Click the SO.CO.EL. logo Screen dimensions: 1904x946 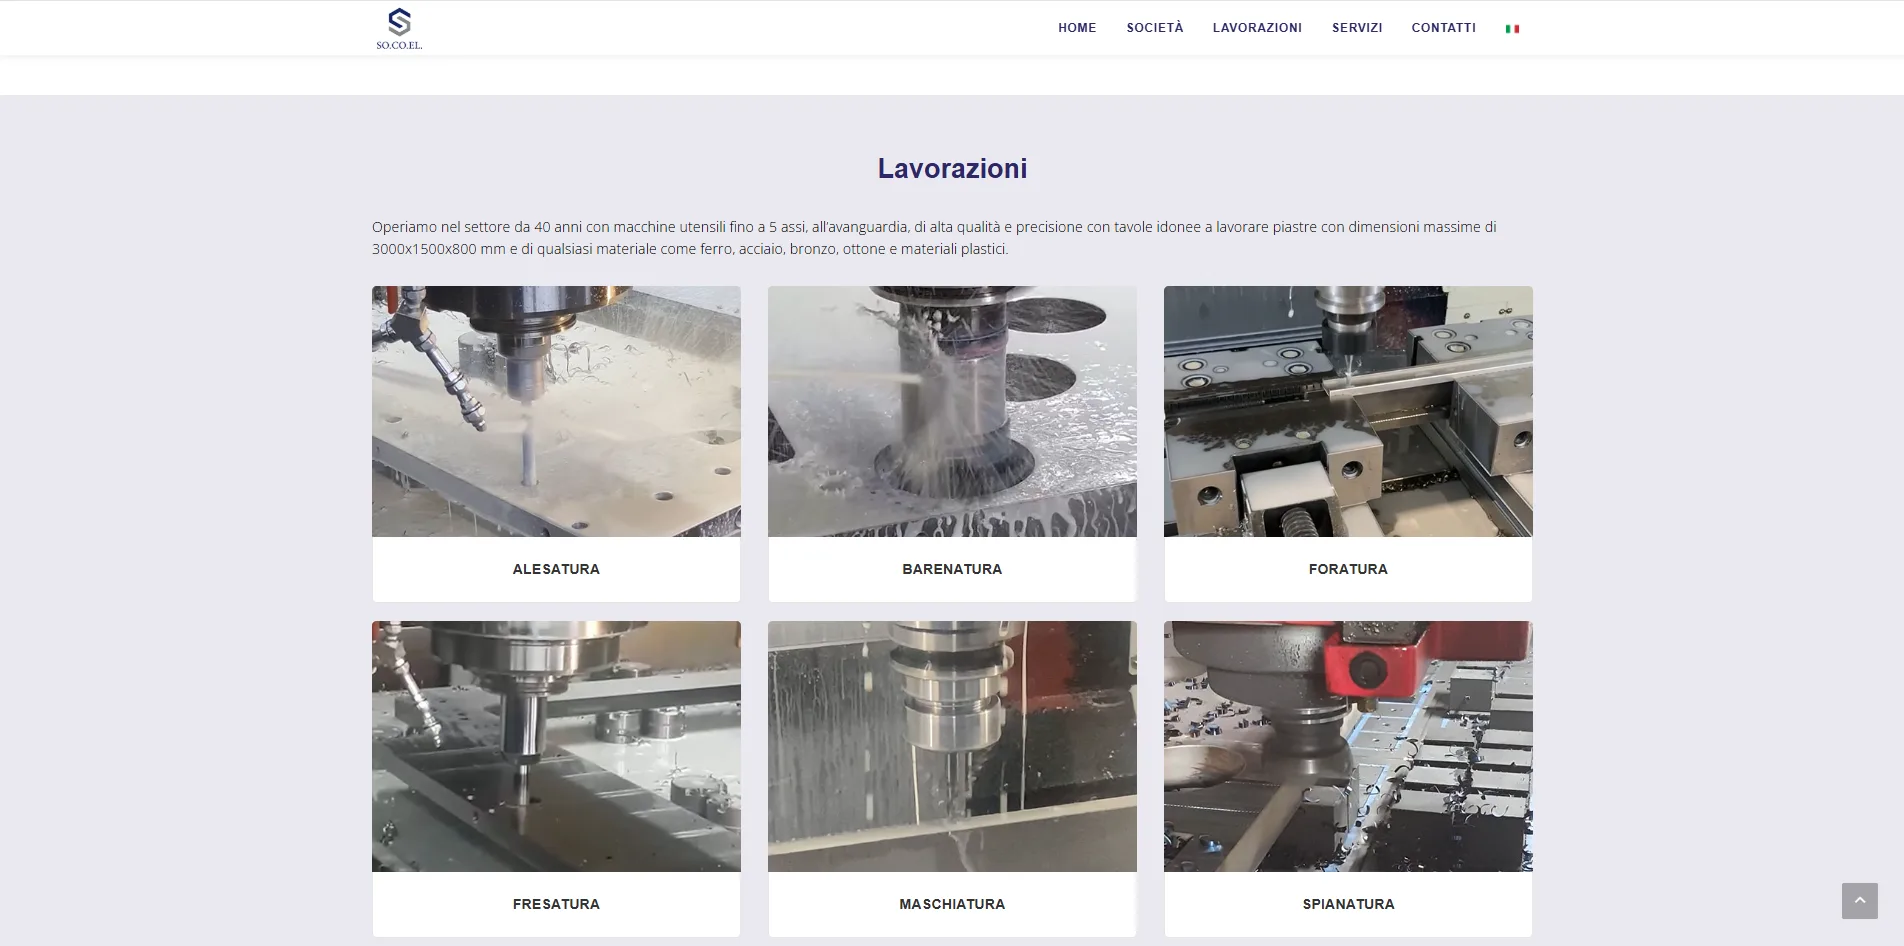[399, 28]
